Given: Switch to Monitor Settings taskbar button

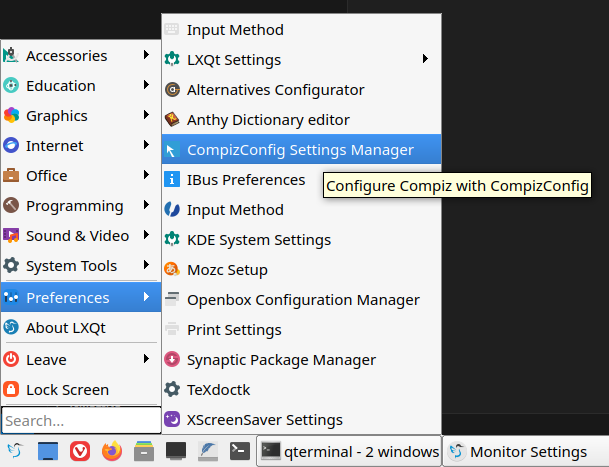Looking at the screenshot, I should coord(525,451).
